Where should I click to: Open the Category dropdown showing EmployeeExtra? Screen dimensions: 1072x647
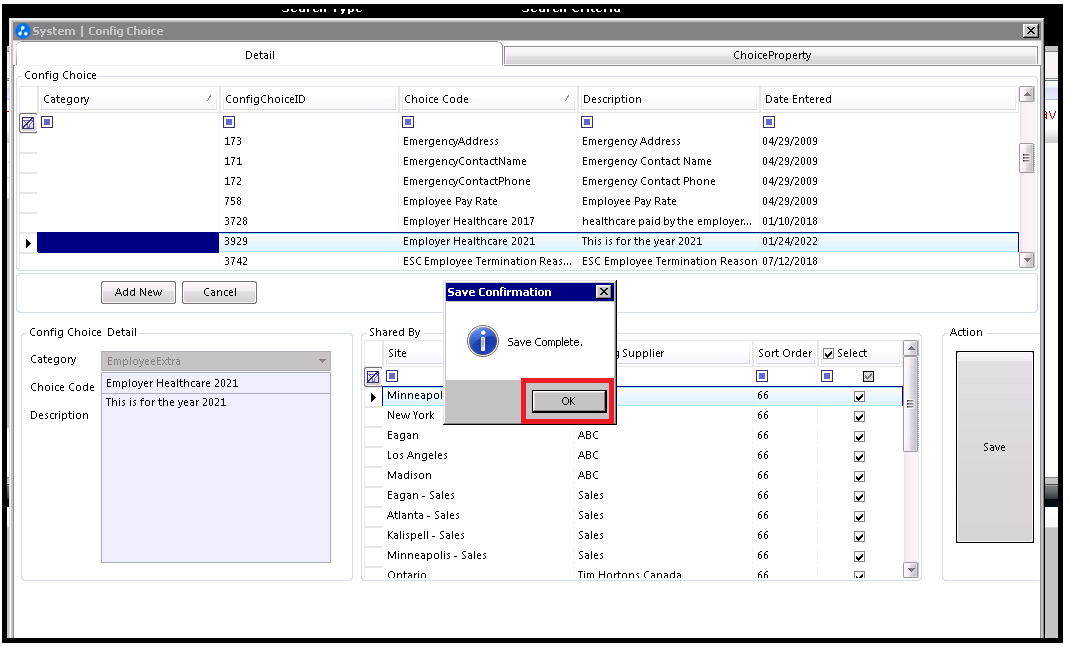click(x=216, y=361)
